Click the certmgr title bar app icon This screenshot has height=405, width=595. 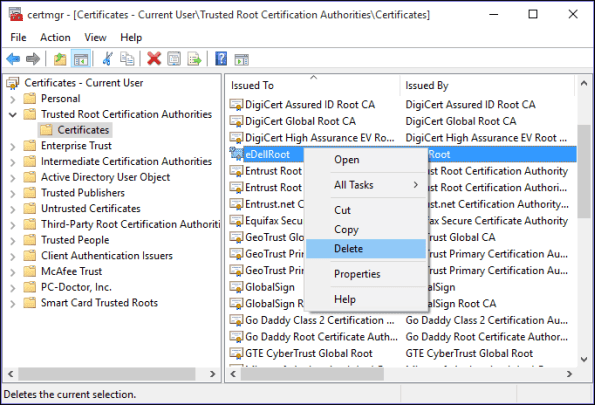coord(16,14)
